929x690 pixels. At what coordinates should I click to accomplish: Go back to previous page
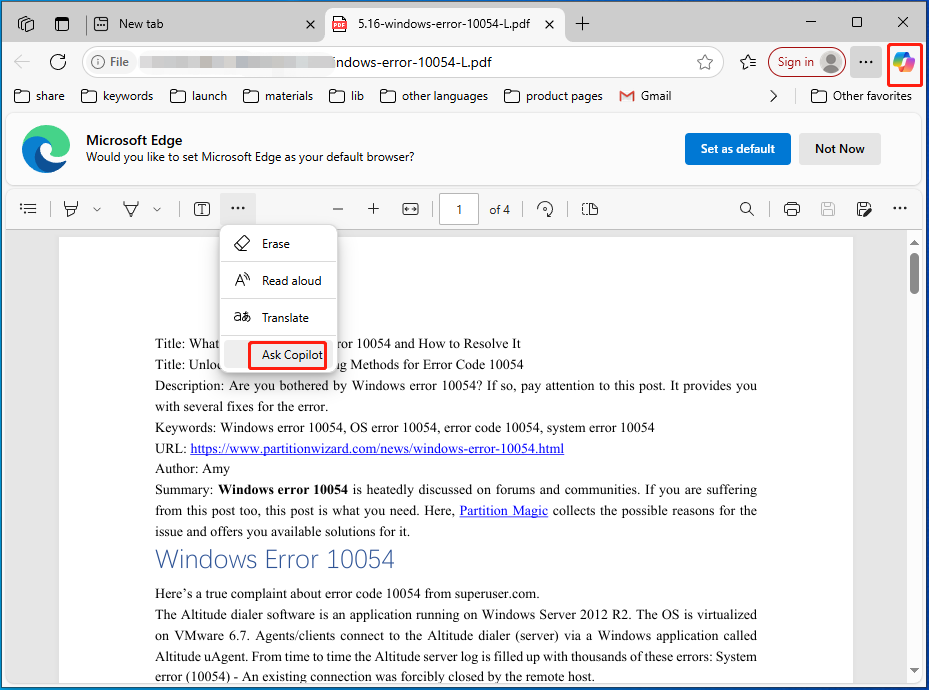[x=22, y=62]
